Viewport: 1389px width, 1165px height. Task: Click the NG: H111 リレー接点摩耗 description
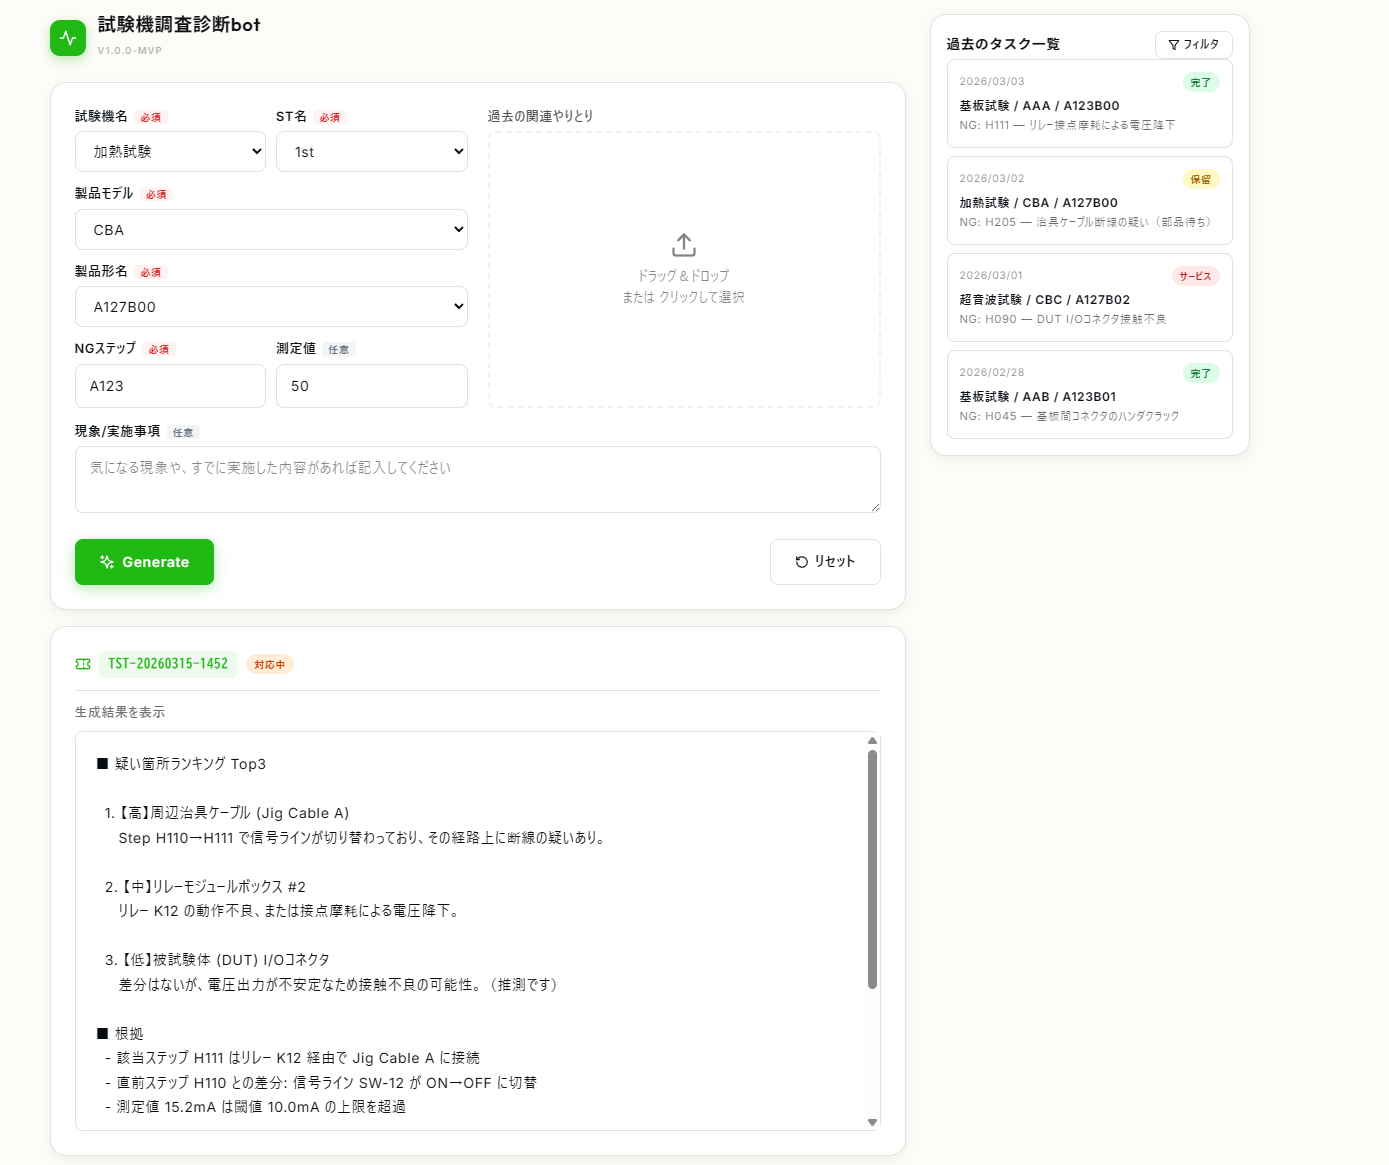point(1067,126)
